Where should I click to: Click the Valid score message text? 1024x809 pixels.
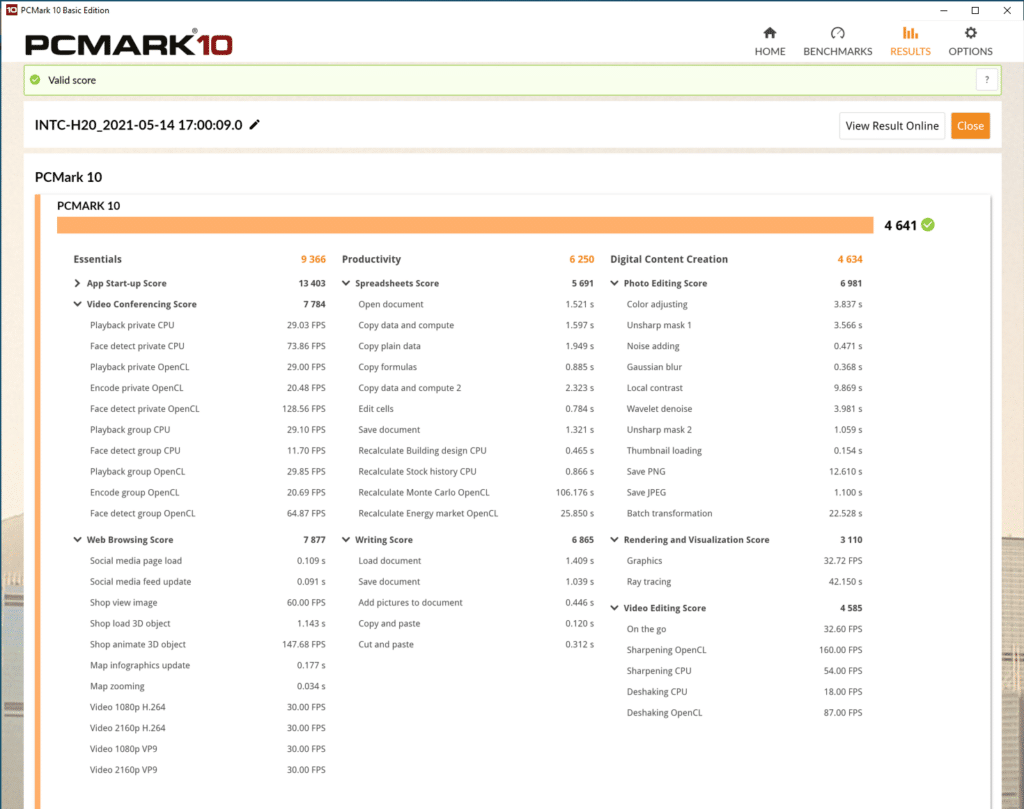(x=72, y=80)
